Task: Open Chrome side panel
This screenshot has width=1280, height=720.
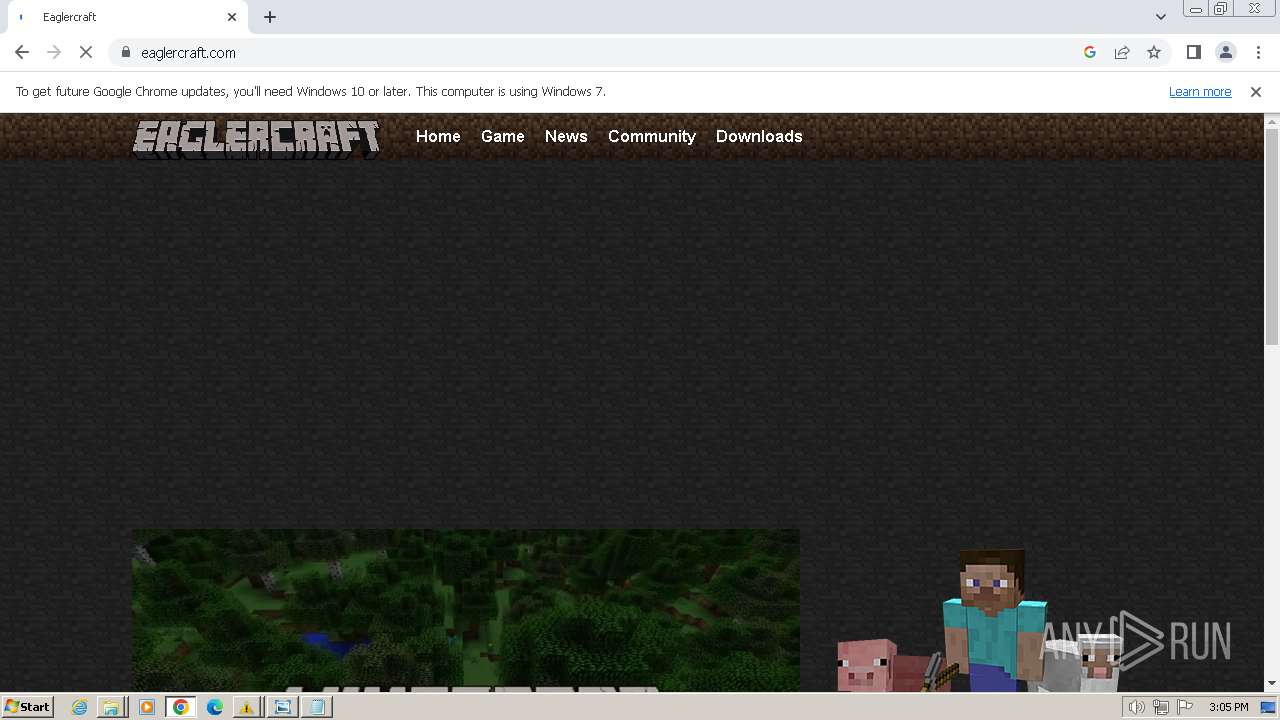Action: click(1194, 52)
